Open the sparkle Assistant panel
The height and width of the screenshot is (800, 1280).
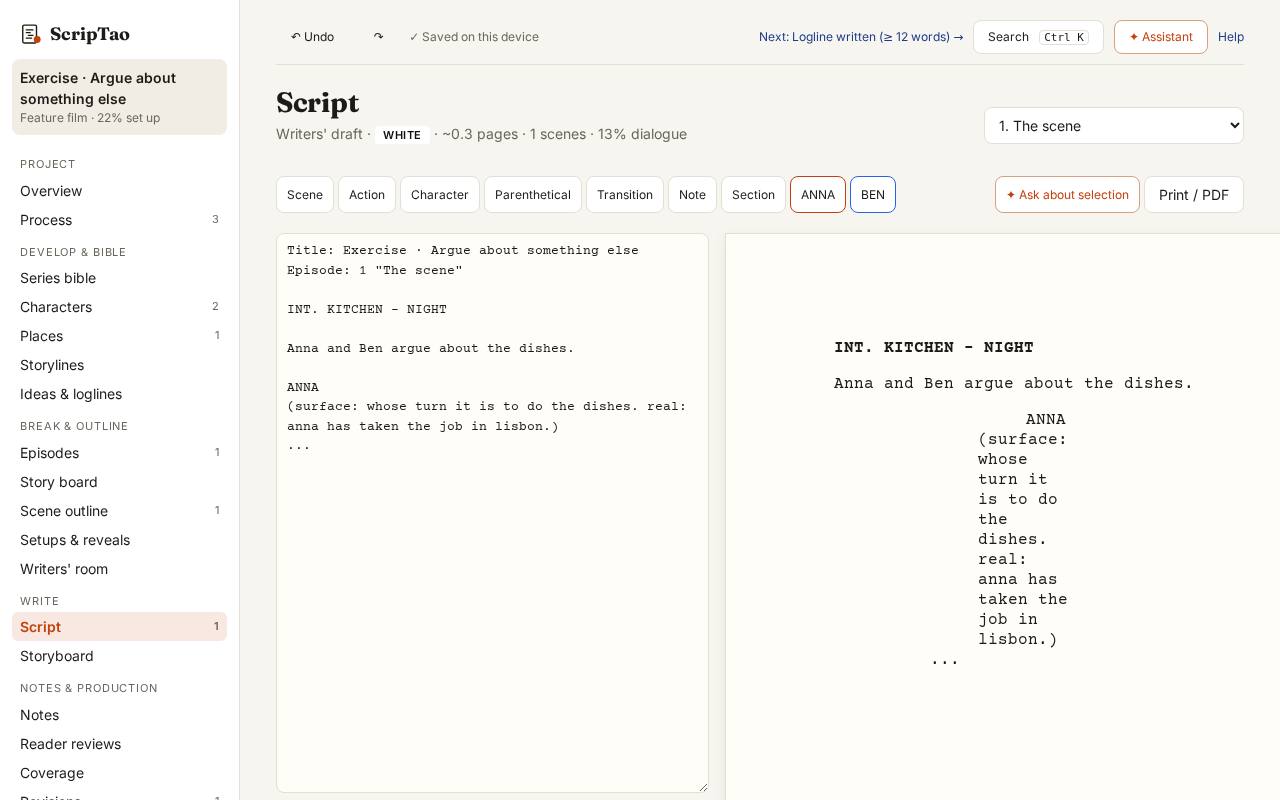point(1160,37)
